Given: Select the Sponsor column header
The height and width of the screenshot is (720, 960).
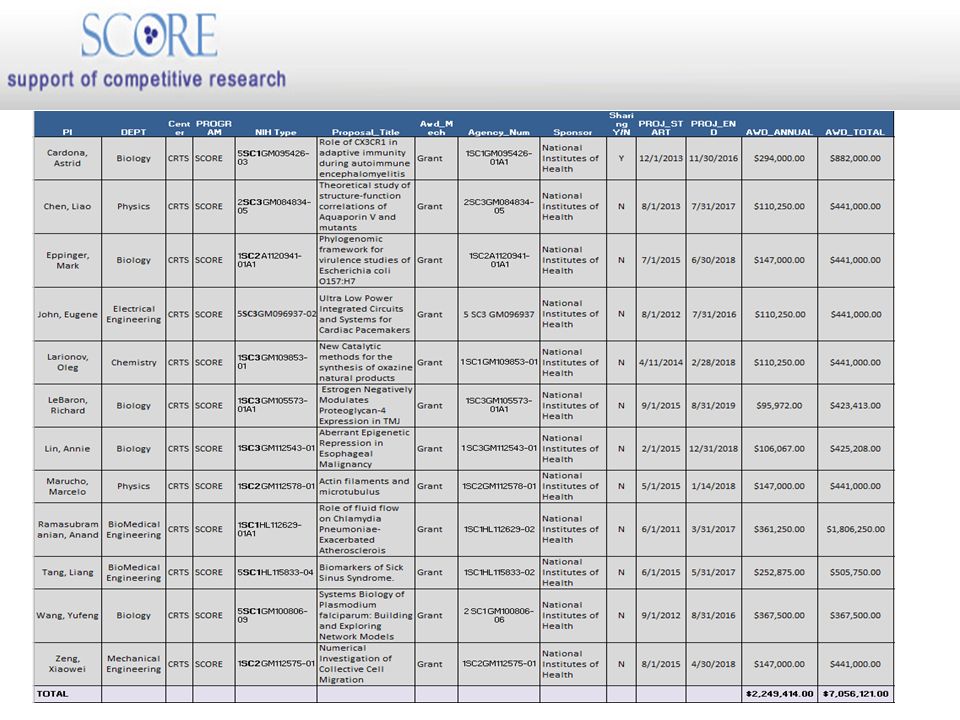Looking at the screenshot, I should pyautogui.click(x=572, y=132).
